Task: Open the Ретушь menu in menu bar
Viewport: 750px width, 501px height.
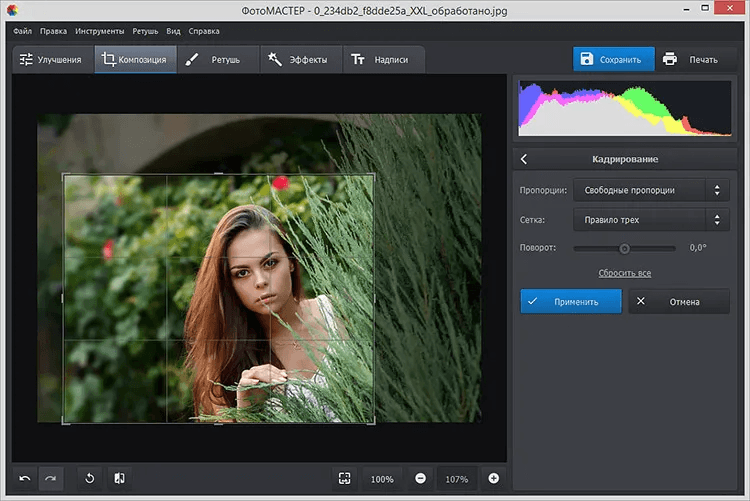Action: pos(146,31)
